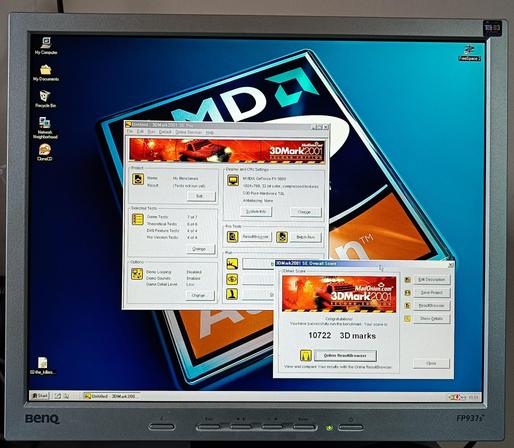Click the NVIDIA GeForce FX adapter text
The height and width of the screenshot is (448, 514).
[265, 179]
